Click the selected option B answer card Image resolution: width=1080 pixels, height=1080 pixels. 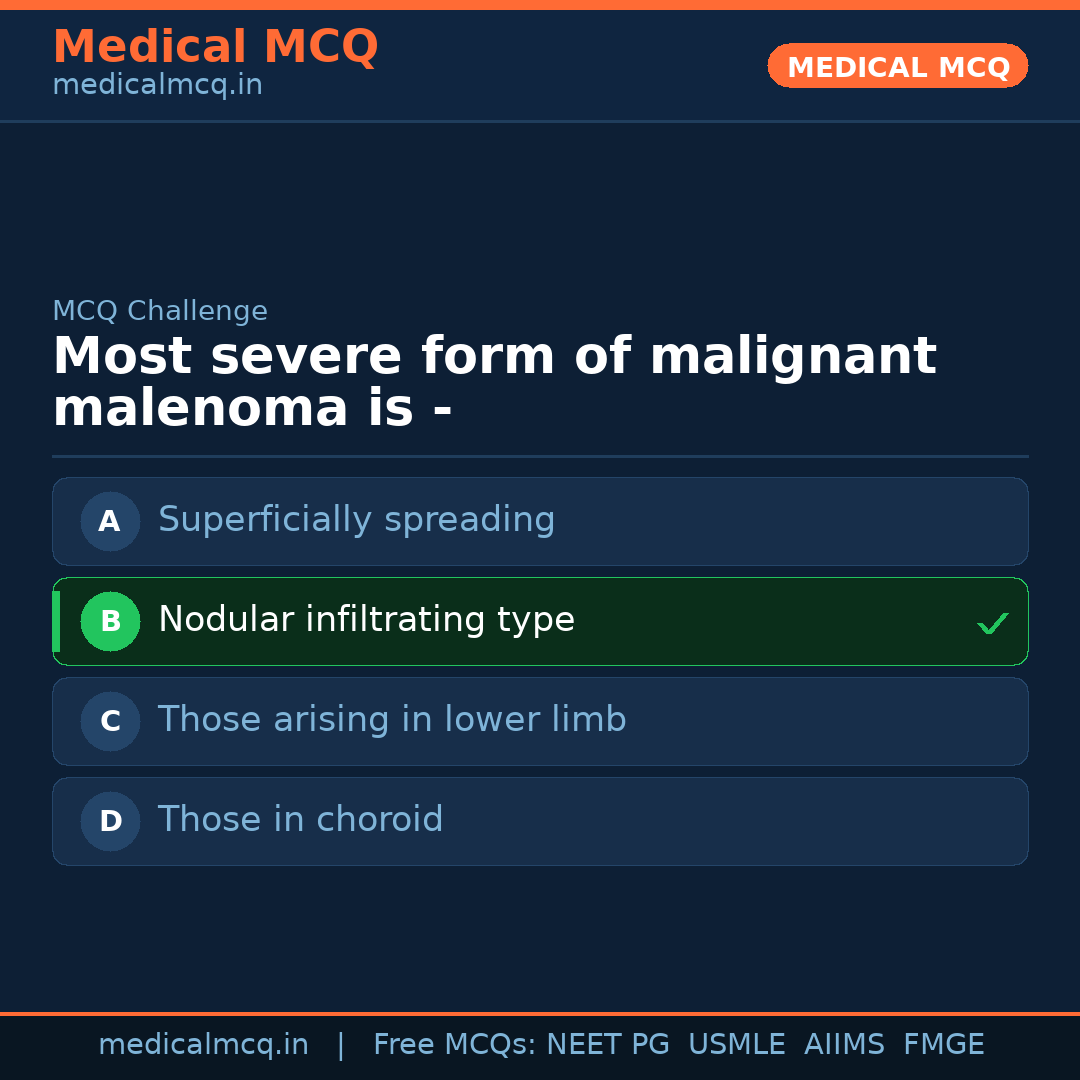540,621
